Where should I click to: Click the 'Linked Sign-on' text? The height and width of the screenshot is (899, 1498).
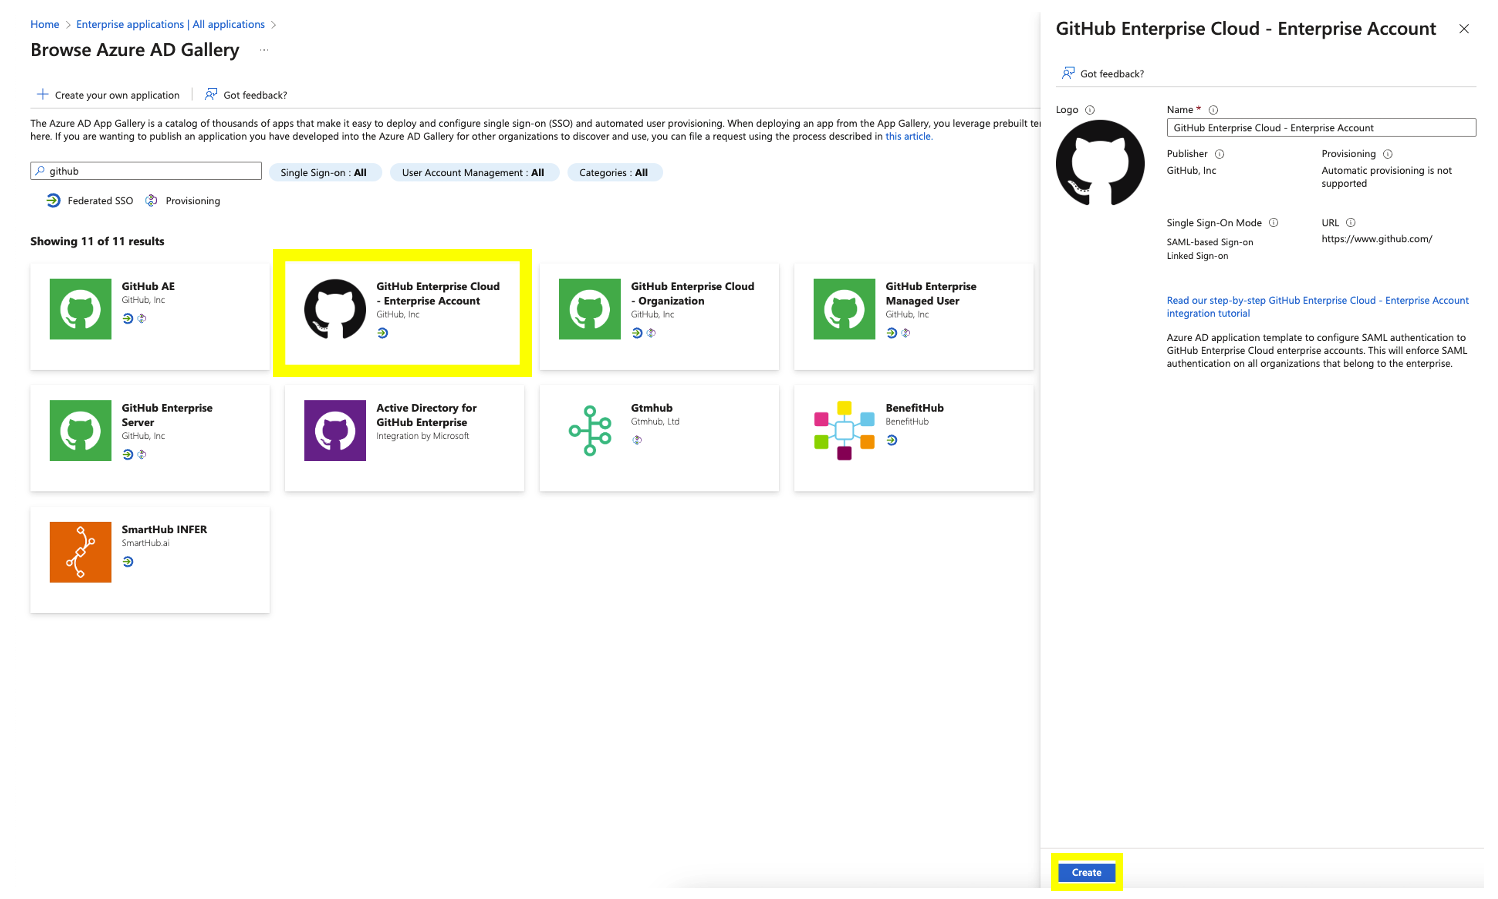click(x=1197, y=256)
